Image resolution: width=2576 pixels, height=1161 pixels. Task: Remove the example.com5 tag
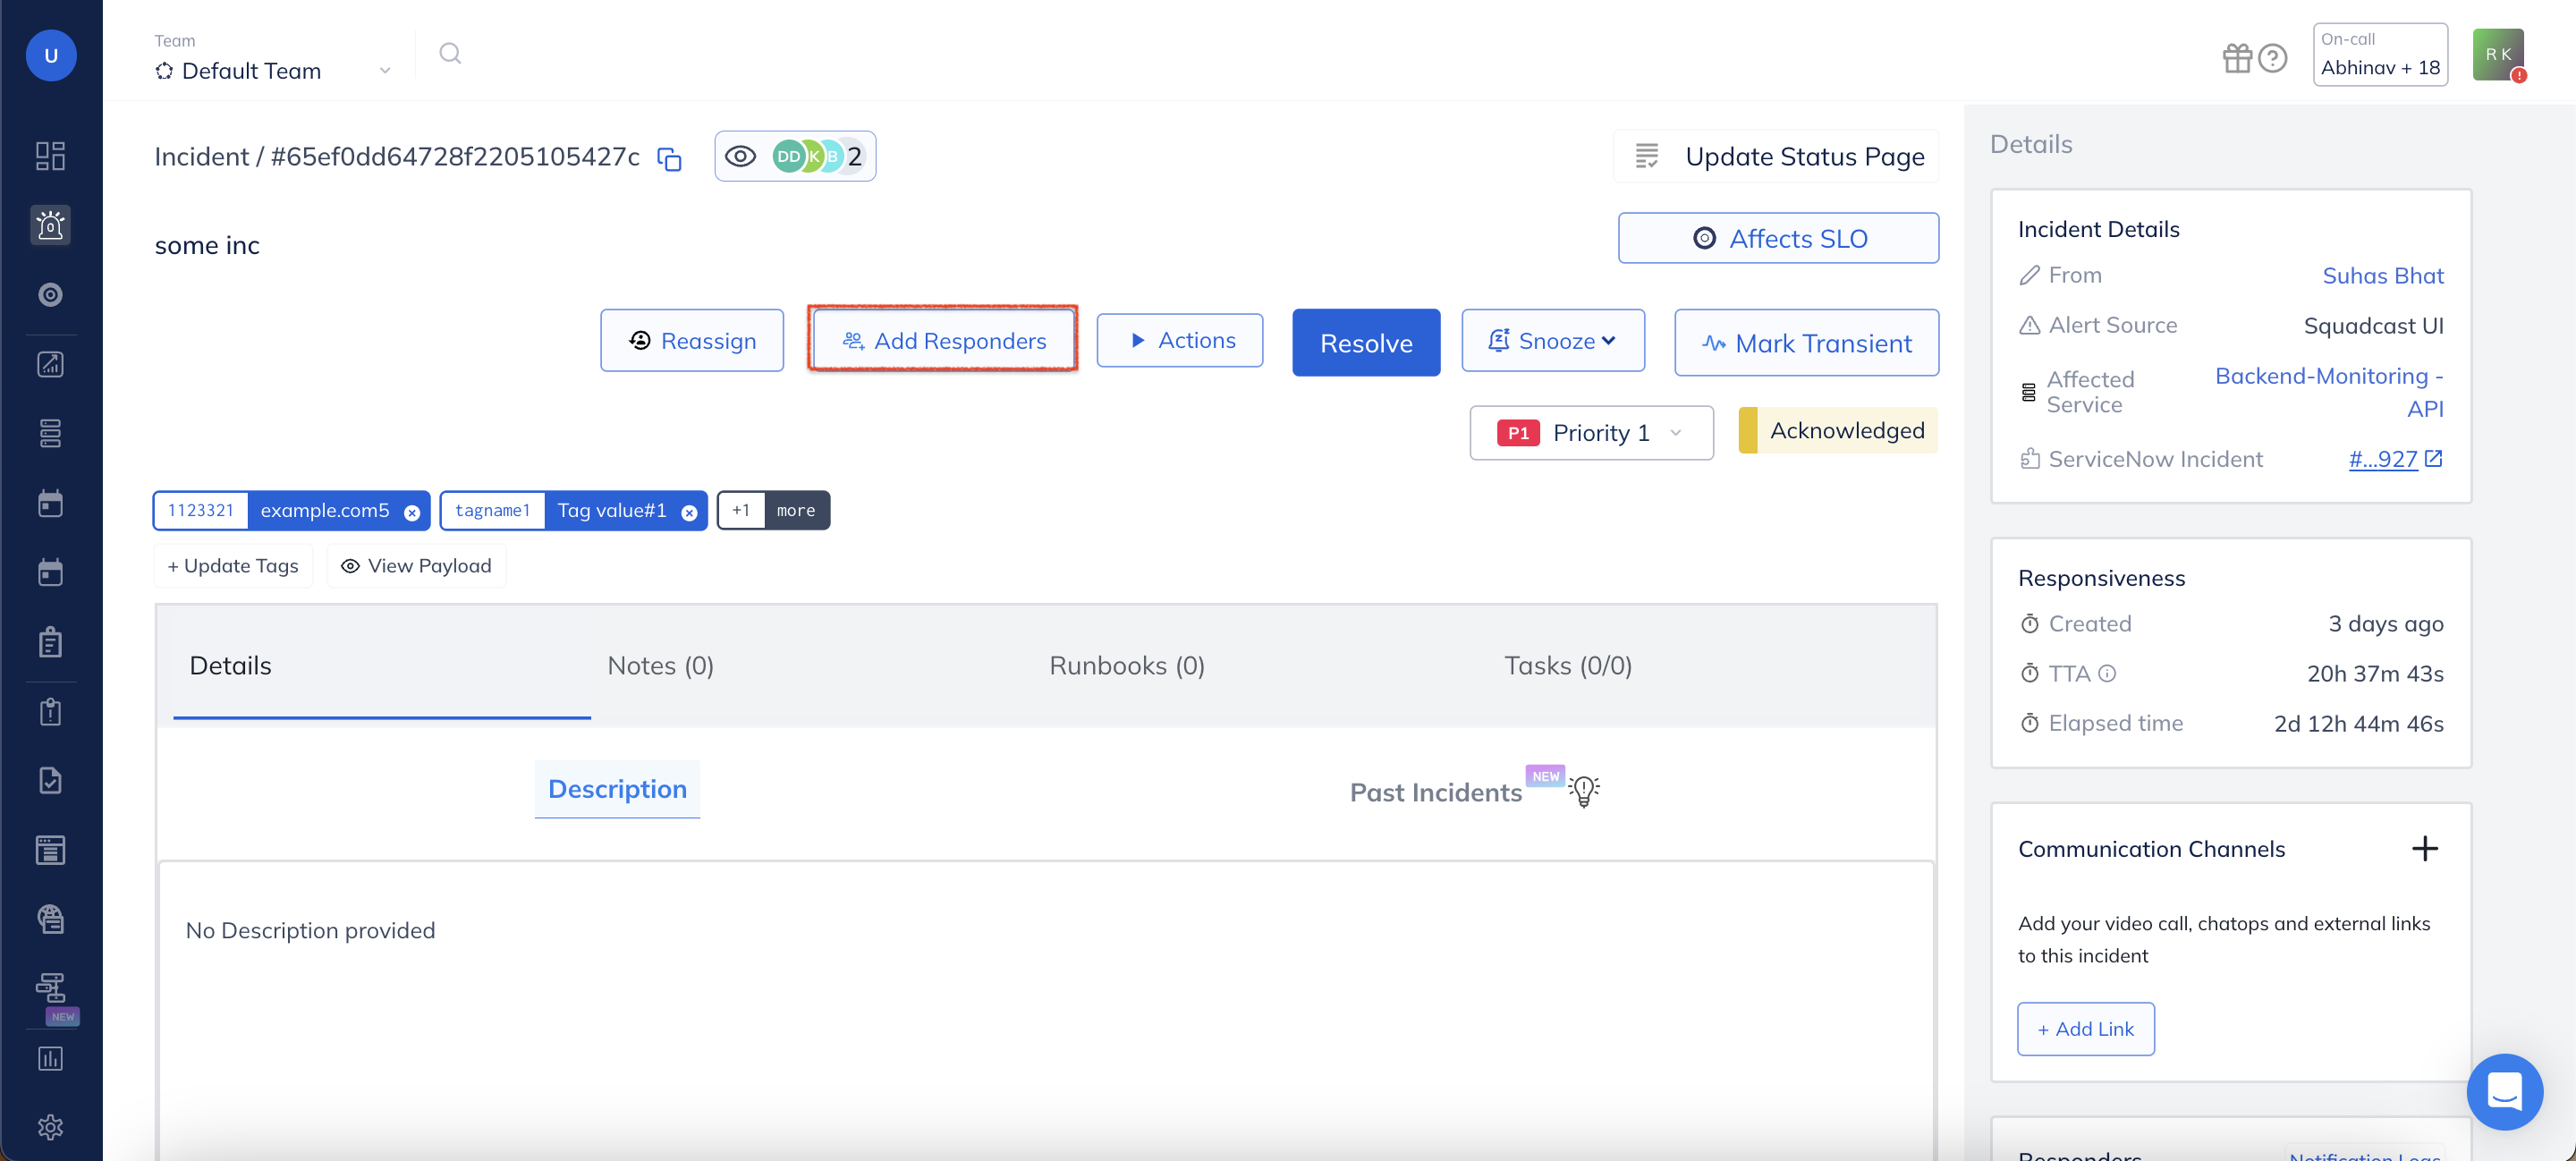412,512
